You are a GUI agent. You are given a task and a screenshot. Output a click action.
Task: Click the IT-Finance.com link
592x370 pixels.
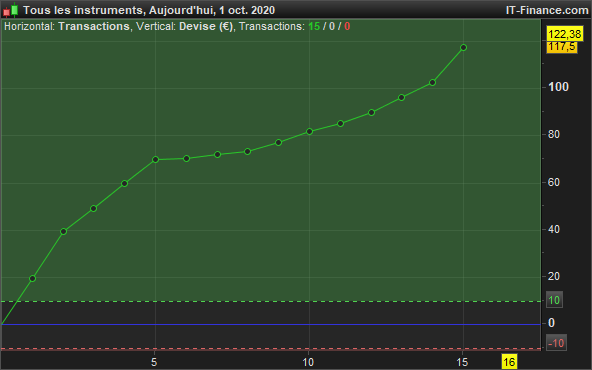click(x=547, y=10)
